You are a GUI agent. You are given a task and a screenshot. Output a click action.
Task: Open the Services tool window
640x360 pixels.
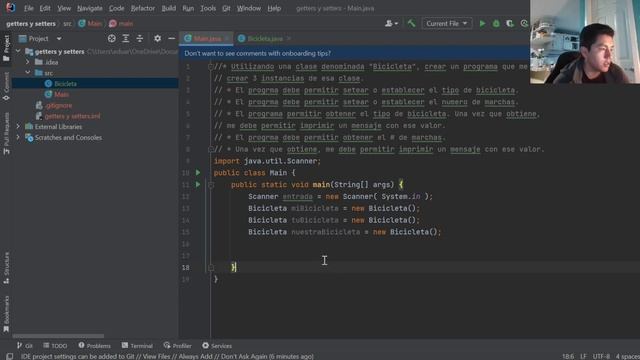(217, 346)
